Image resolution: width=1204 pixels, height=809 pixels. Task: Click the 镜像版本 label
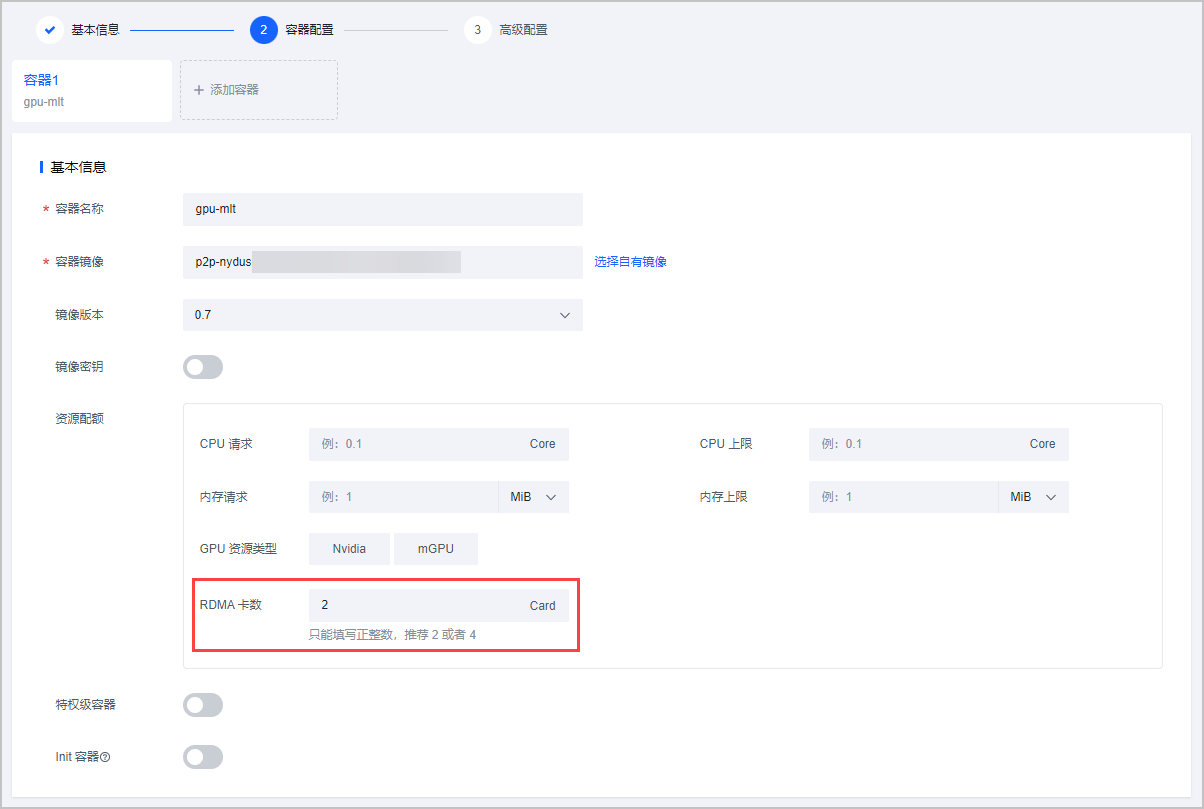coord(79,315)
